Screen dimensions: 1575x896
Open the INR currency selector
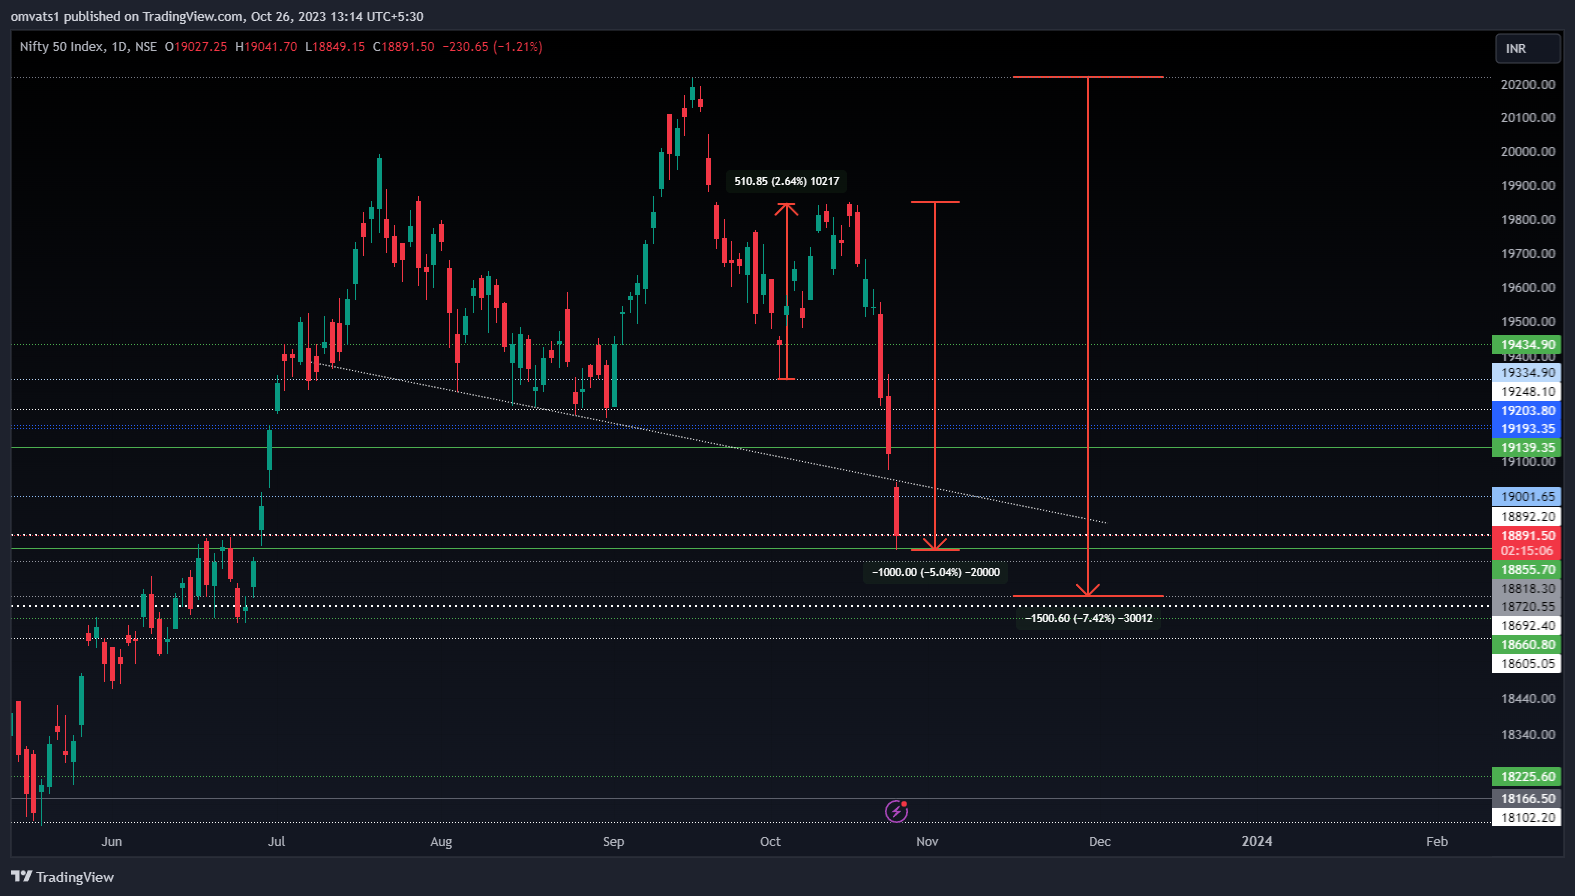pyautogui.click(x=1527, y=48)
